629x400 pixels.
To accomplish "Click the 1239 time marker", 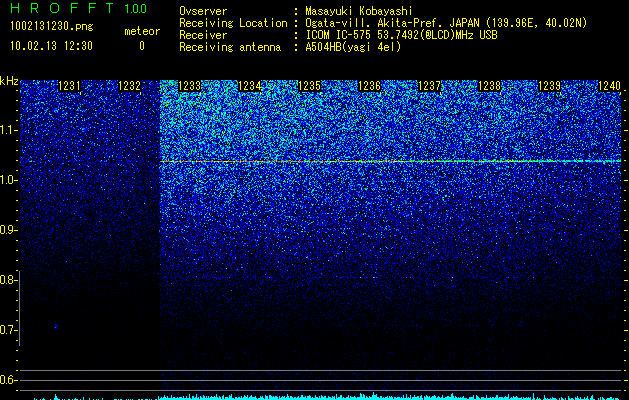I will coord(549,86).
